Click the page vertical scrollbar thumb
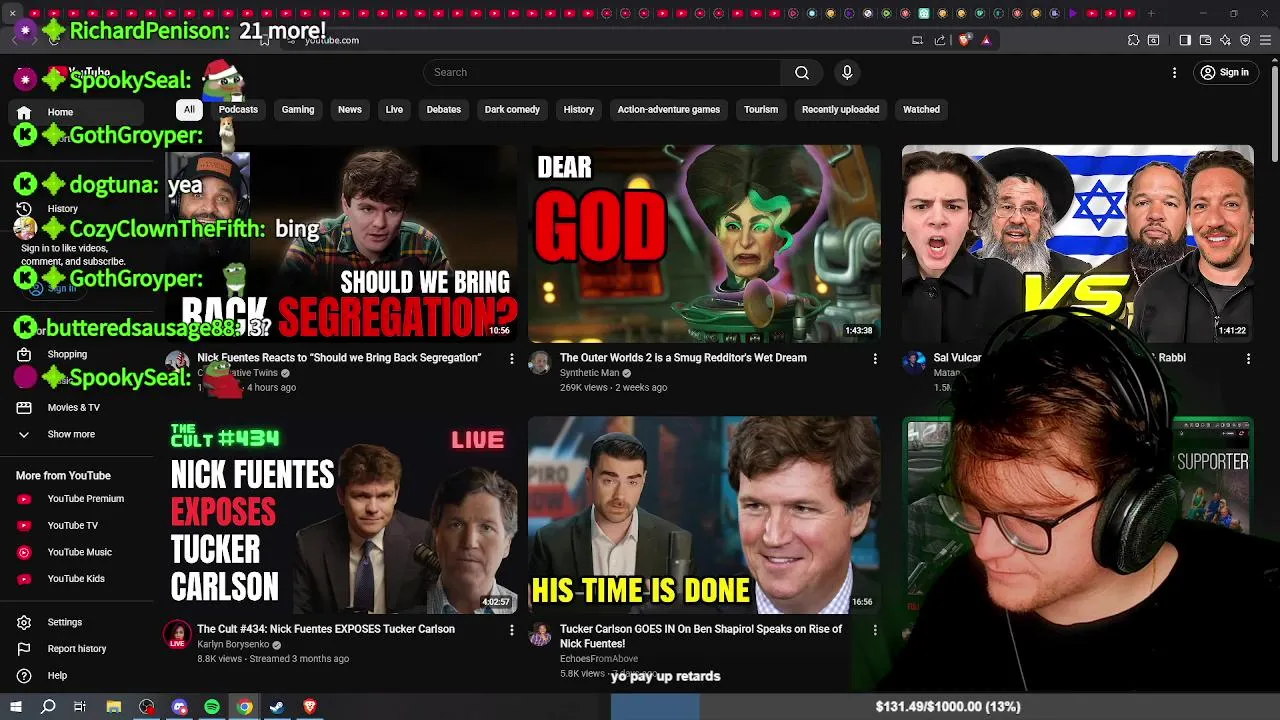 (x=1274, y=113)
